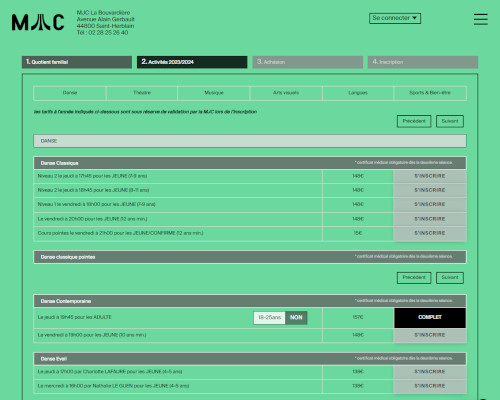Image resolution: width=500 pixels, height=400 pixels.
Task: Open the Se connecter dropdown
Action: click(x=395, y=18)
